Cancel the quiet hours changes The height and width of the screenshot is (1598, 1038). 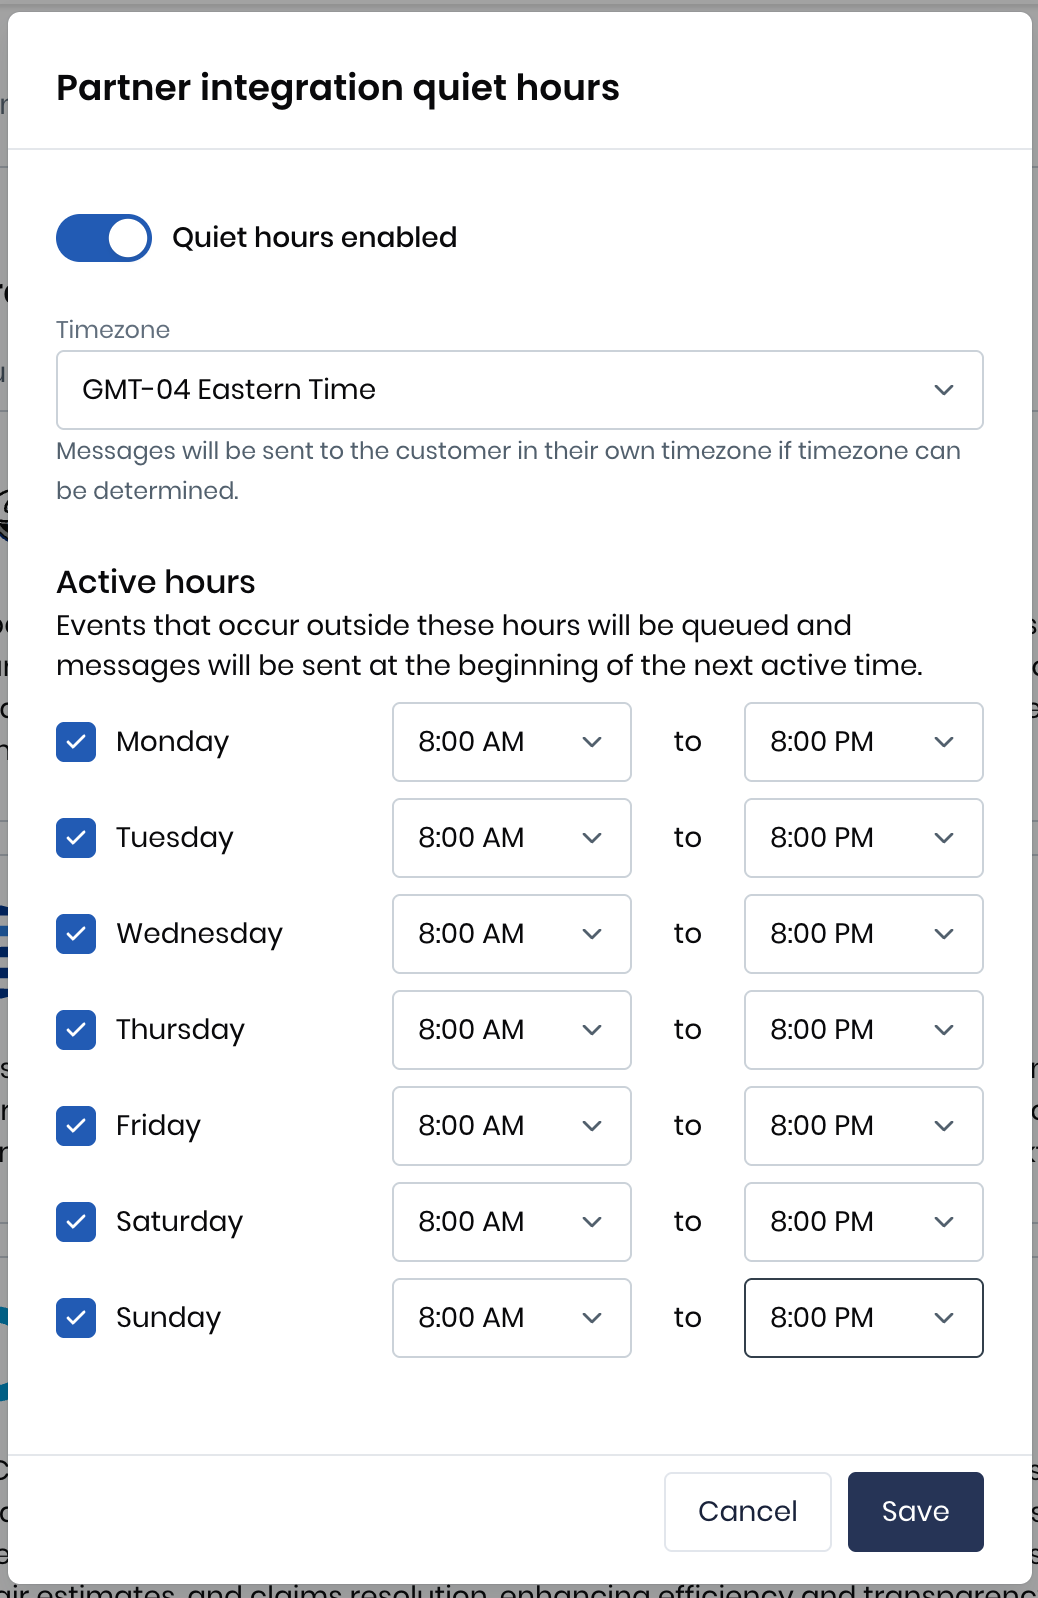click(747, 1512)
